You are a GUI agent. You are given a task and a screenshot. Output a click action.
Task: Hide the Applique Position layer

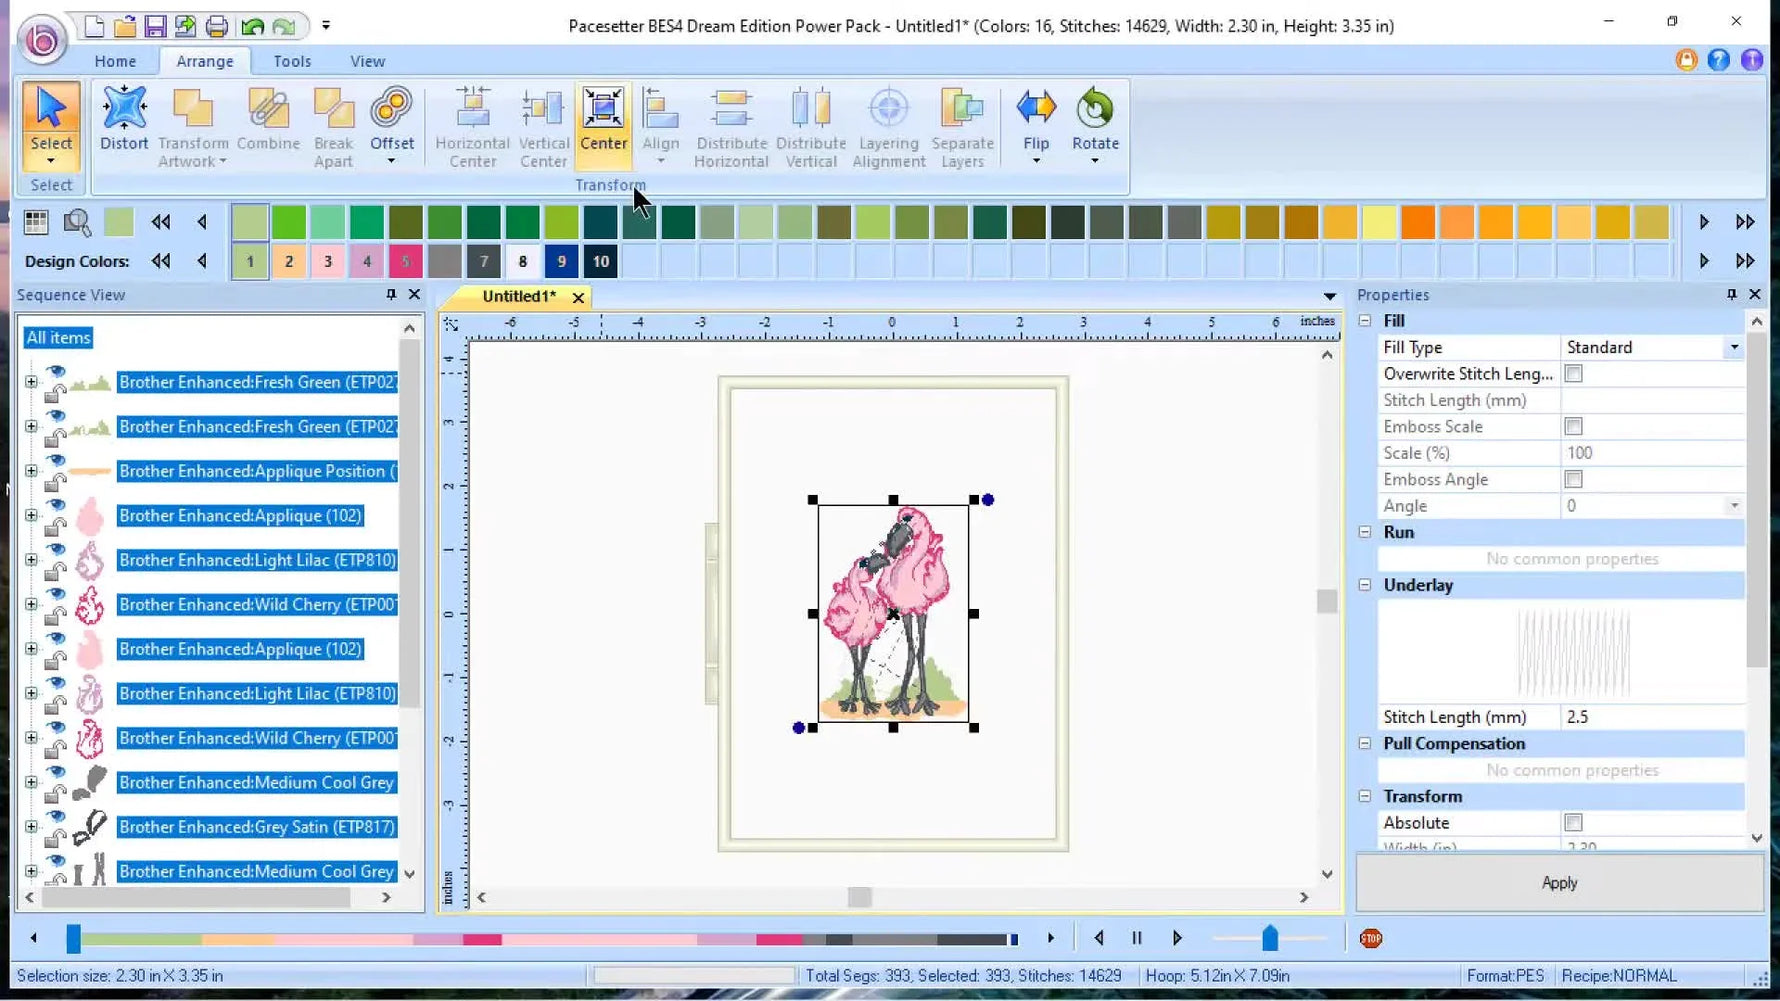pyautogui.click(x=56, y=461)
